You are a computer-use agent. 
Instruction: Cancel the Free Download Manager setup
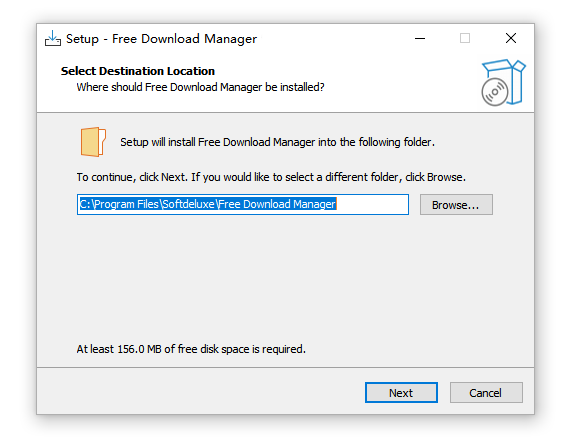pyautogui.click(x=486, y=392)
